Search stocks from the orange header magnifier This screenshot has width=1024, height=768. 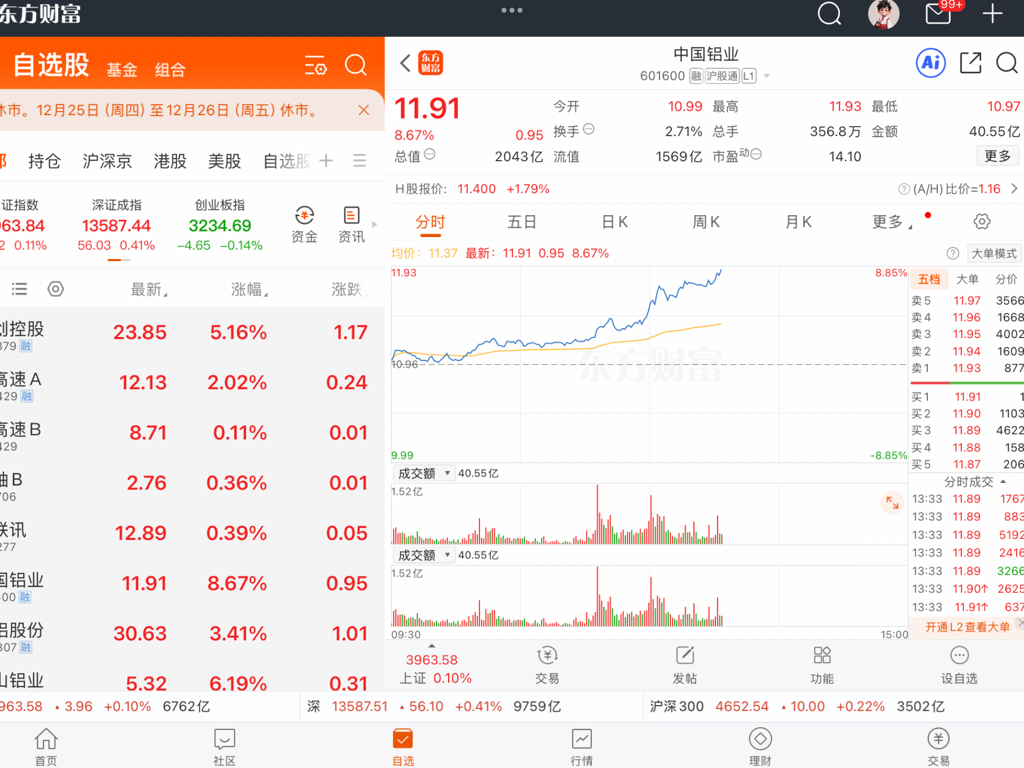click(356, 65)
